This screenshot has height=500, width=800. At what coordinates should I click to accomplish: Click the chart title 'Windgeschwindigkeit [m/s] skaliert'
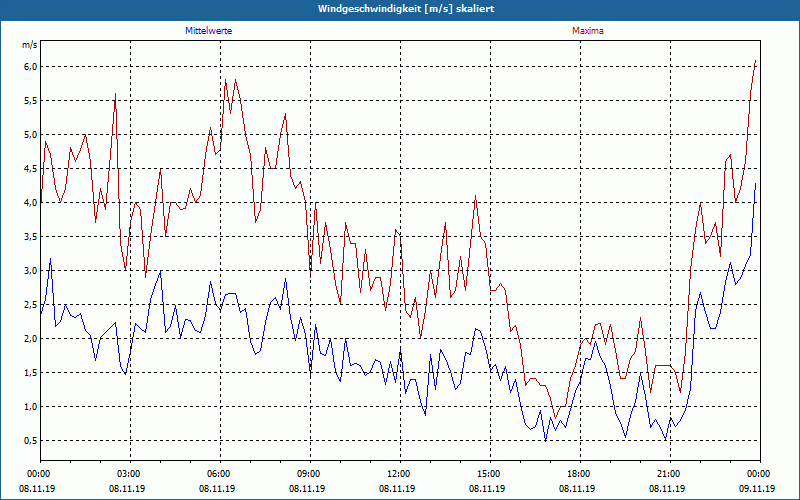tap(406, 9)
